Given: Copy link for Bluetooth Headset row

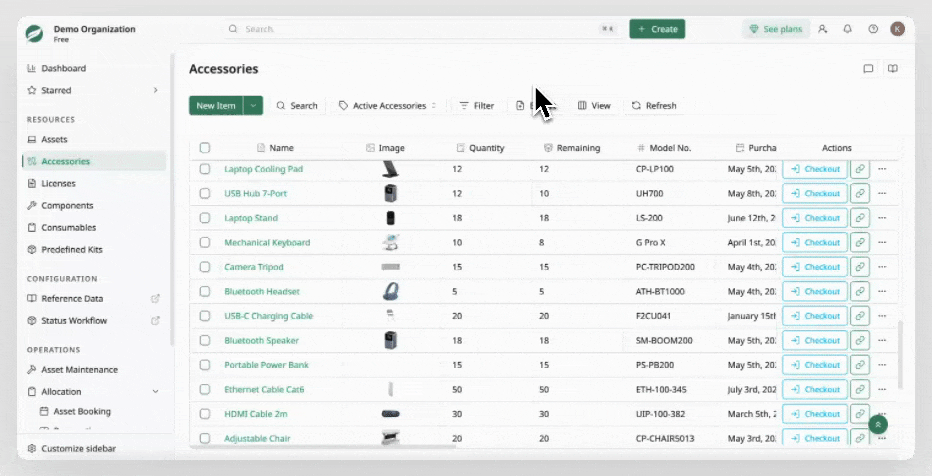Looking at the screenshot, I should pyautogui.click(x=859, y=291).
